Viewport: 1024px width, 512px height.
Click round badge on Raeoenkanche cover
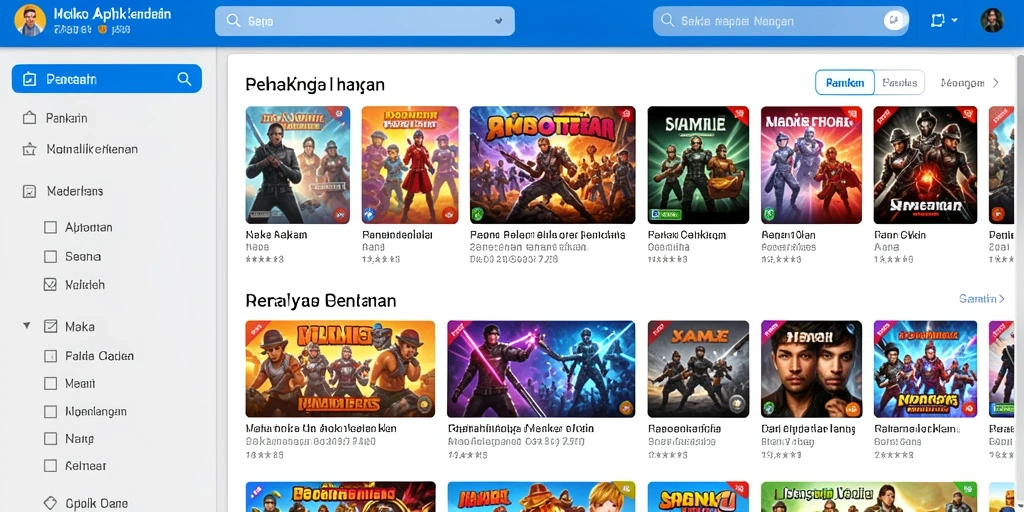(x=737, y=404)
